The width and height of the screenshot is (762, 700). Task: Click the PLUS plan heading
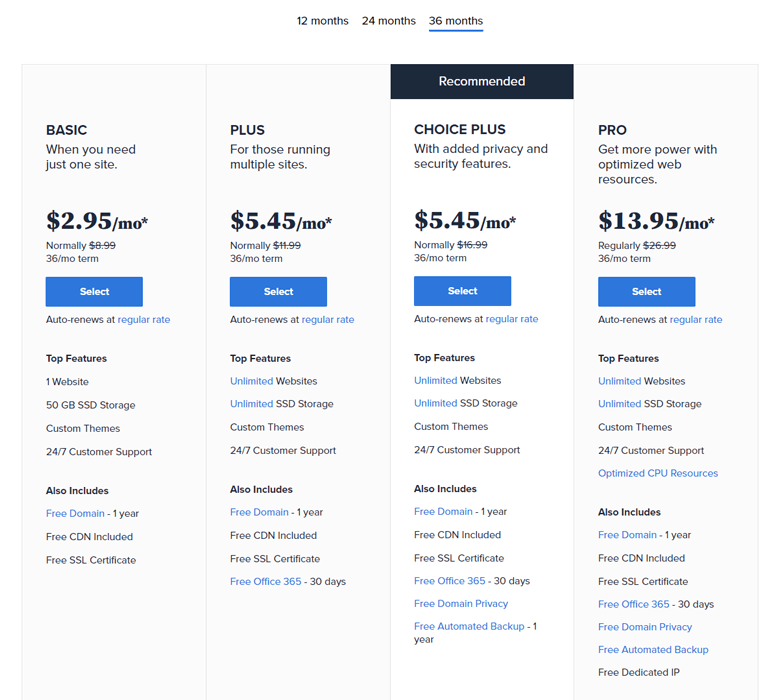[247, 130]
